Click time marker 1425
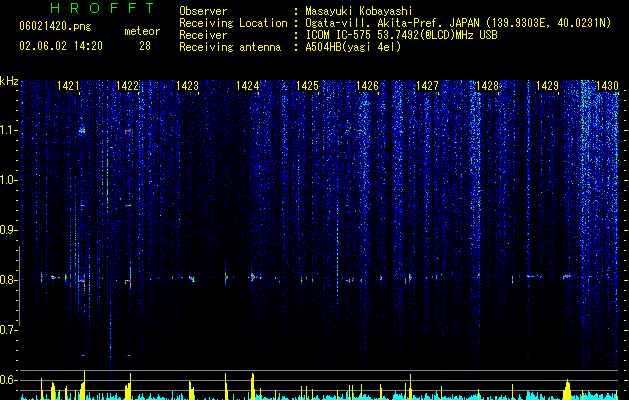 307,86
